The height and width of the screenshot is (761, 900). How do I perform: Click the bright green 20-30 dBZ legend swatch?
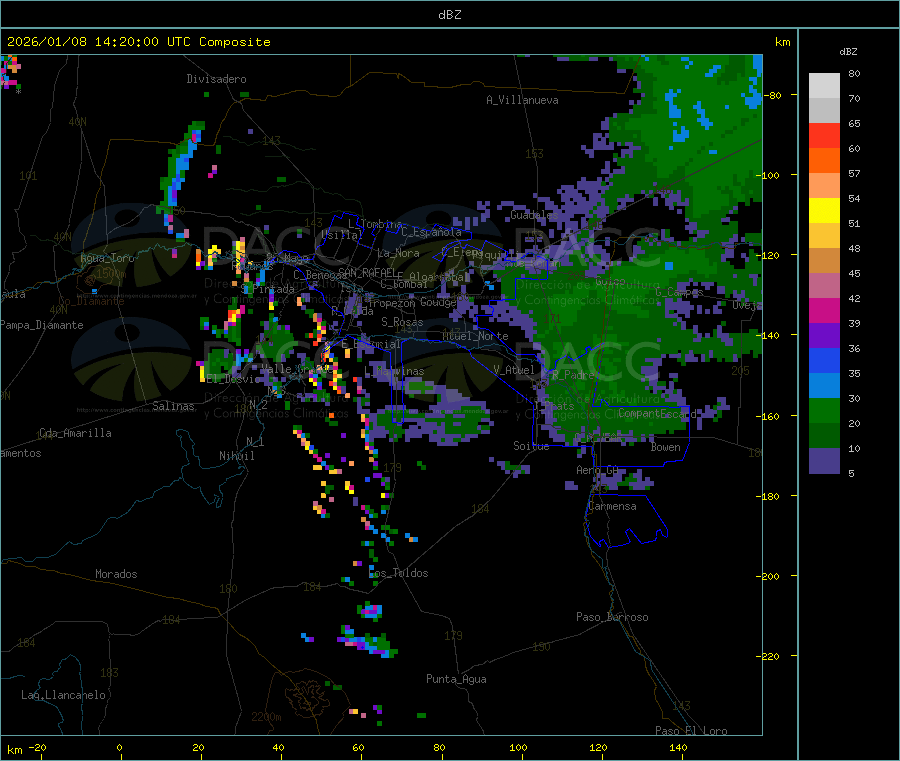(824, 410)
